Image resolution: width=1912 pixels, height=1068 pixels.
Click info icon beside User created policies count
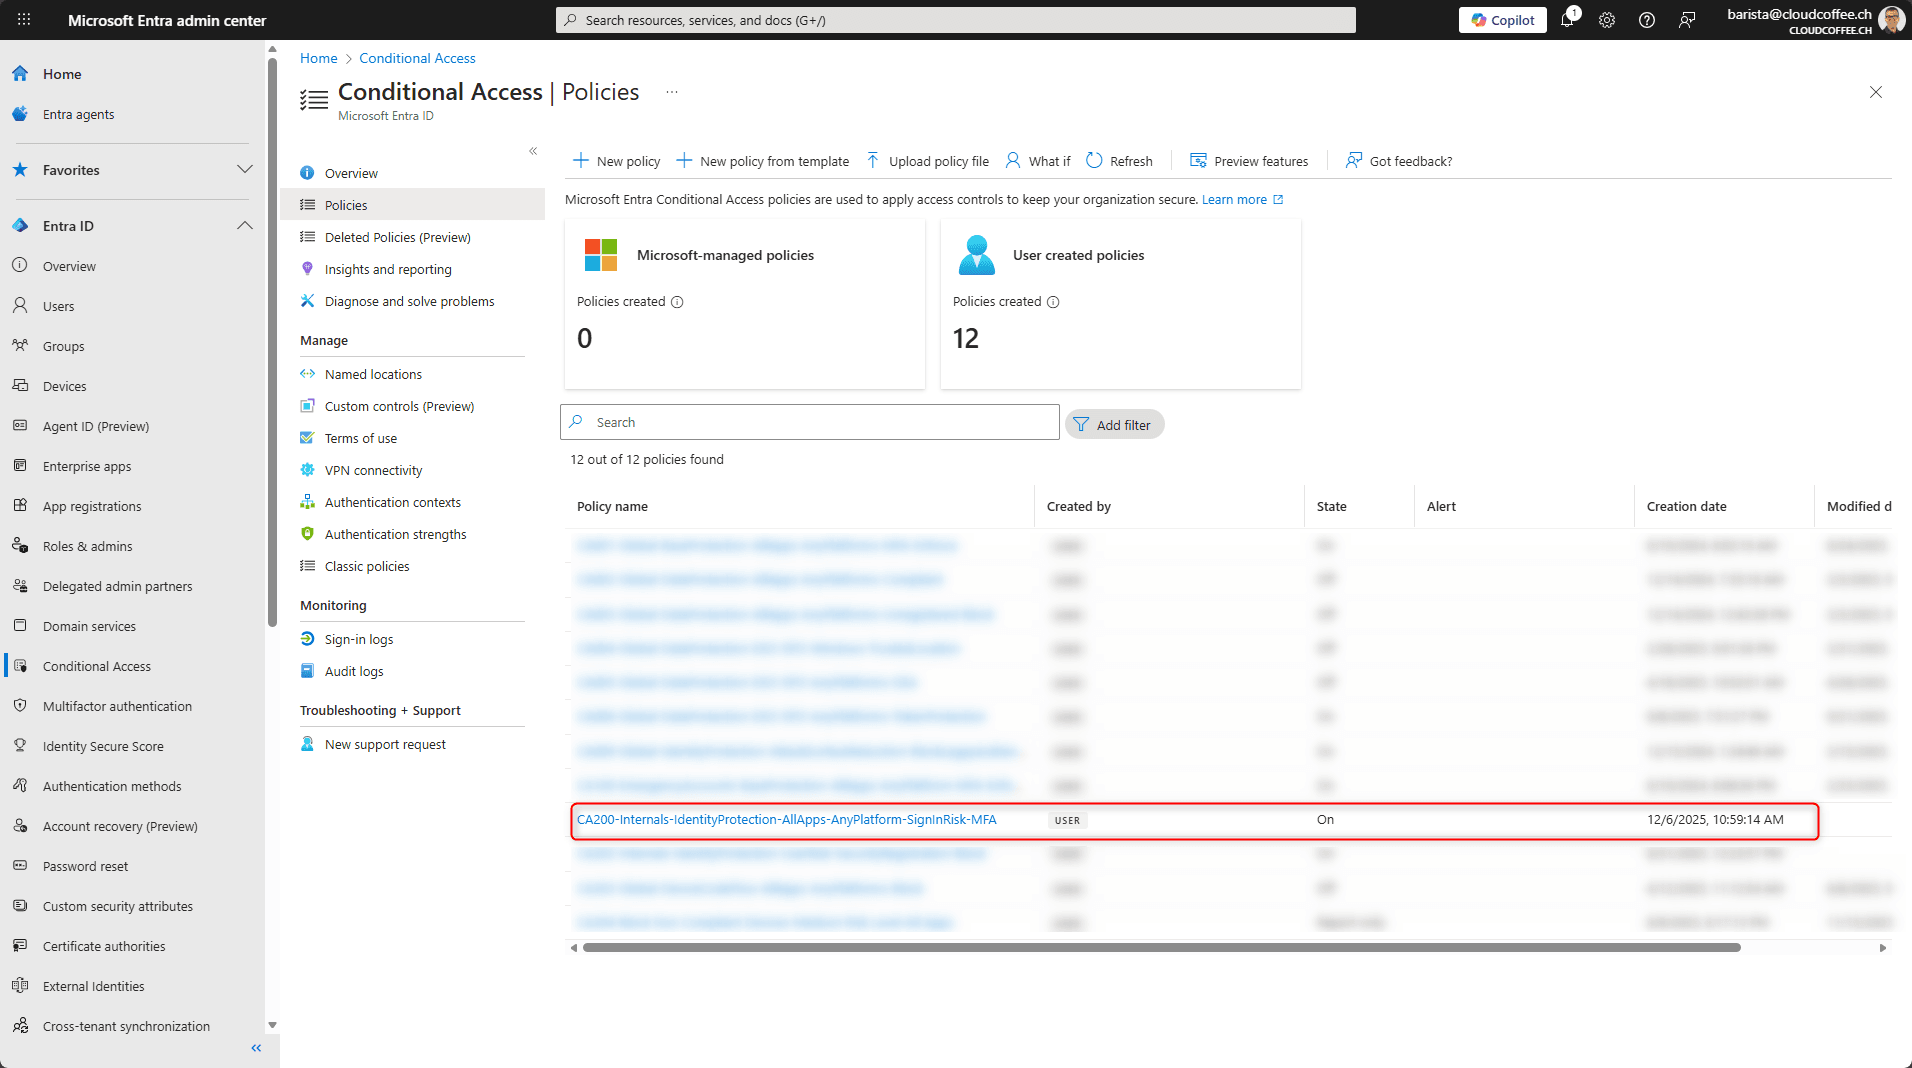coord(1053,302)
